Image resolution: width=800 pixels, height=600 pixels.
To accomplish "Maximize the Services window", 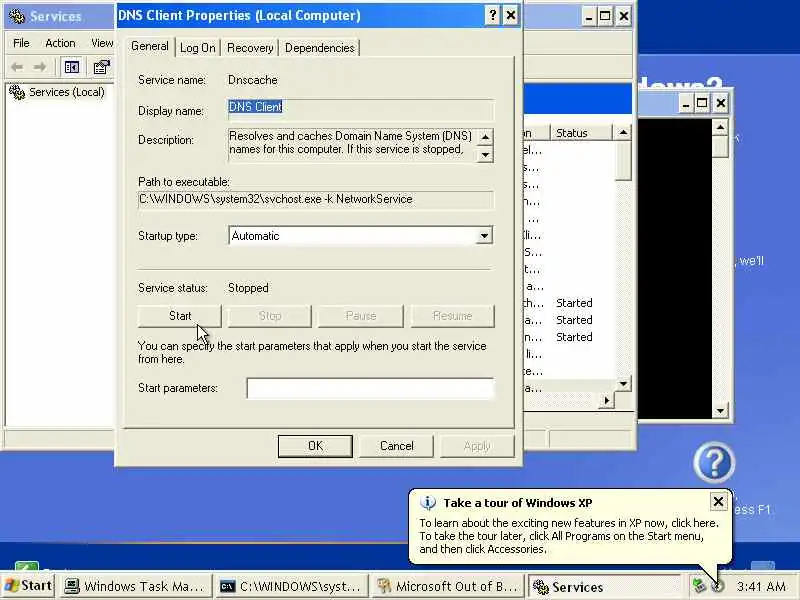I will (x=605, y=16).
